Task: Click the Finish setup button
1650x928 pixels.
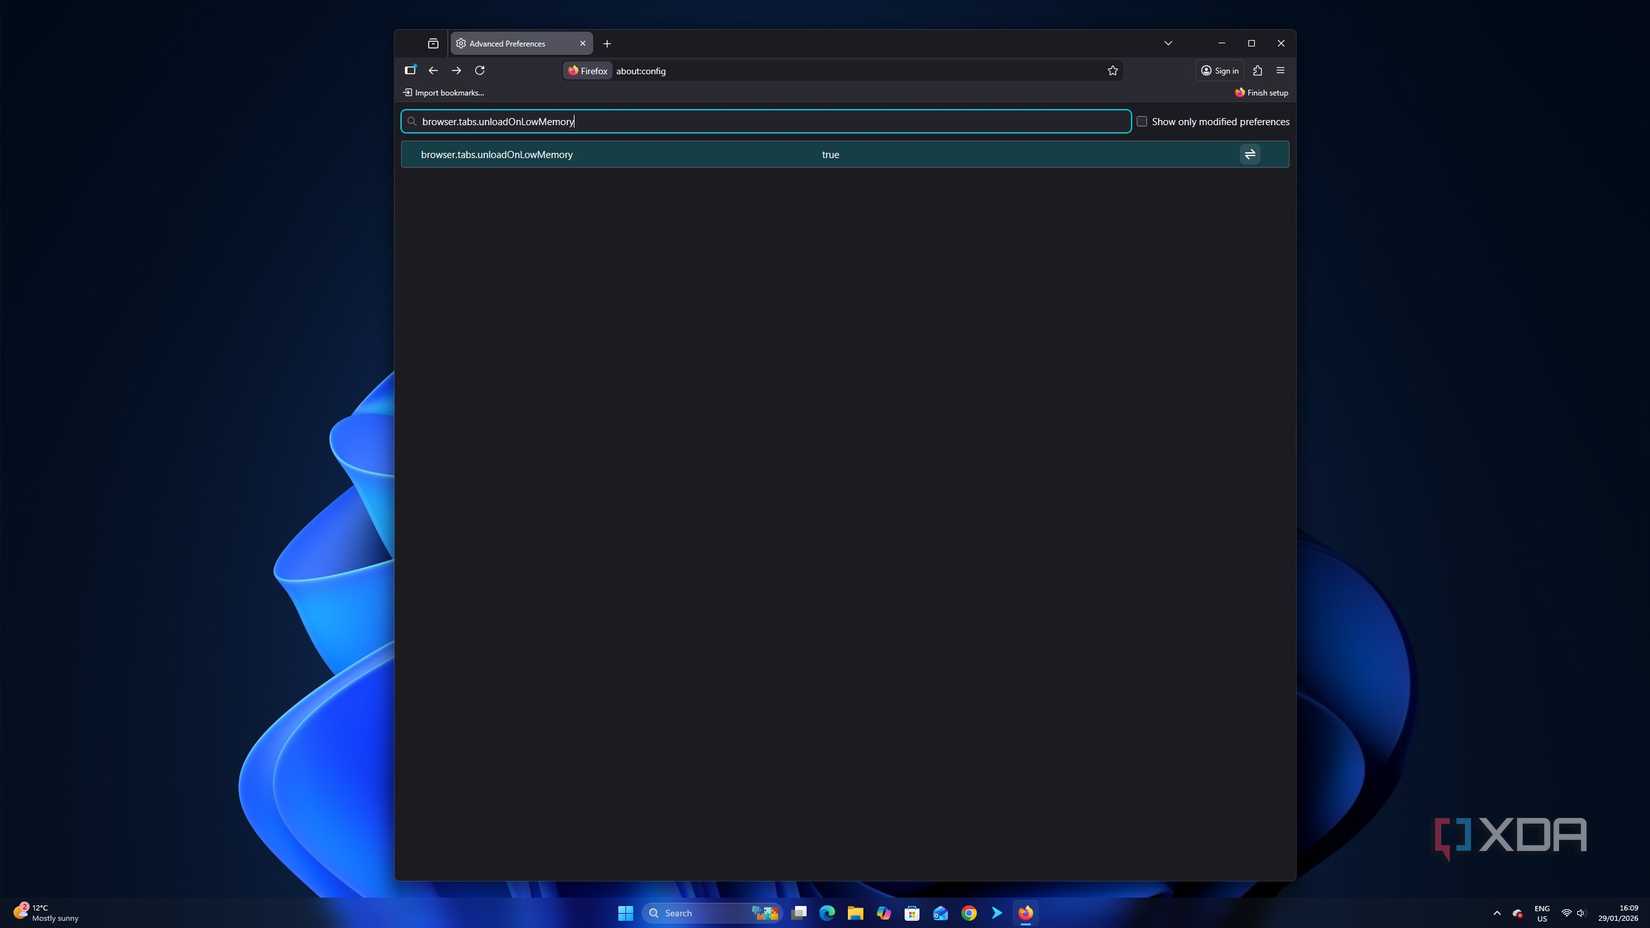Action: coord(1261,93)
